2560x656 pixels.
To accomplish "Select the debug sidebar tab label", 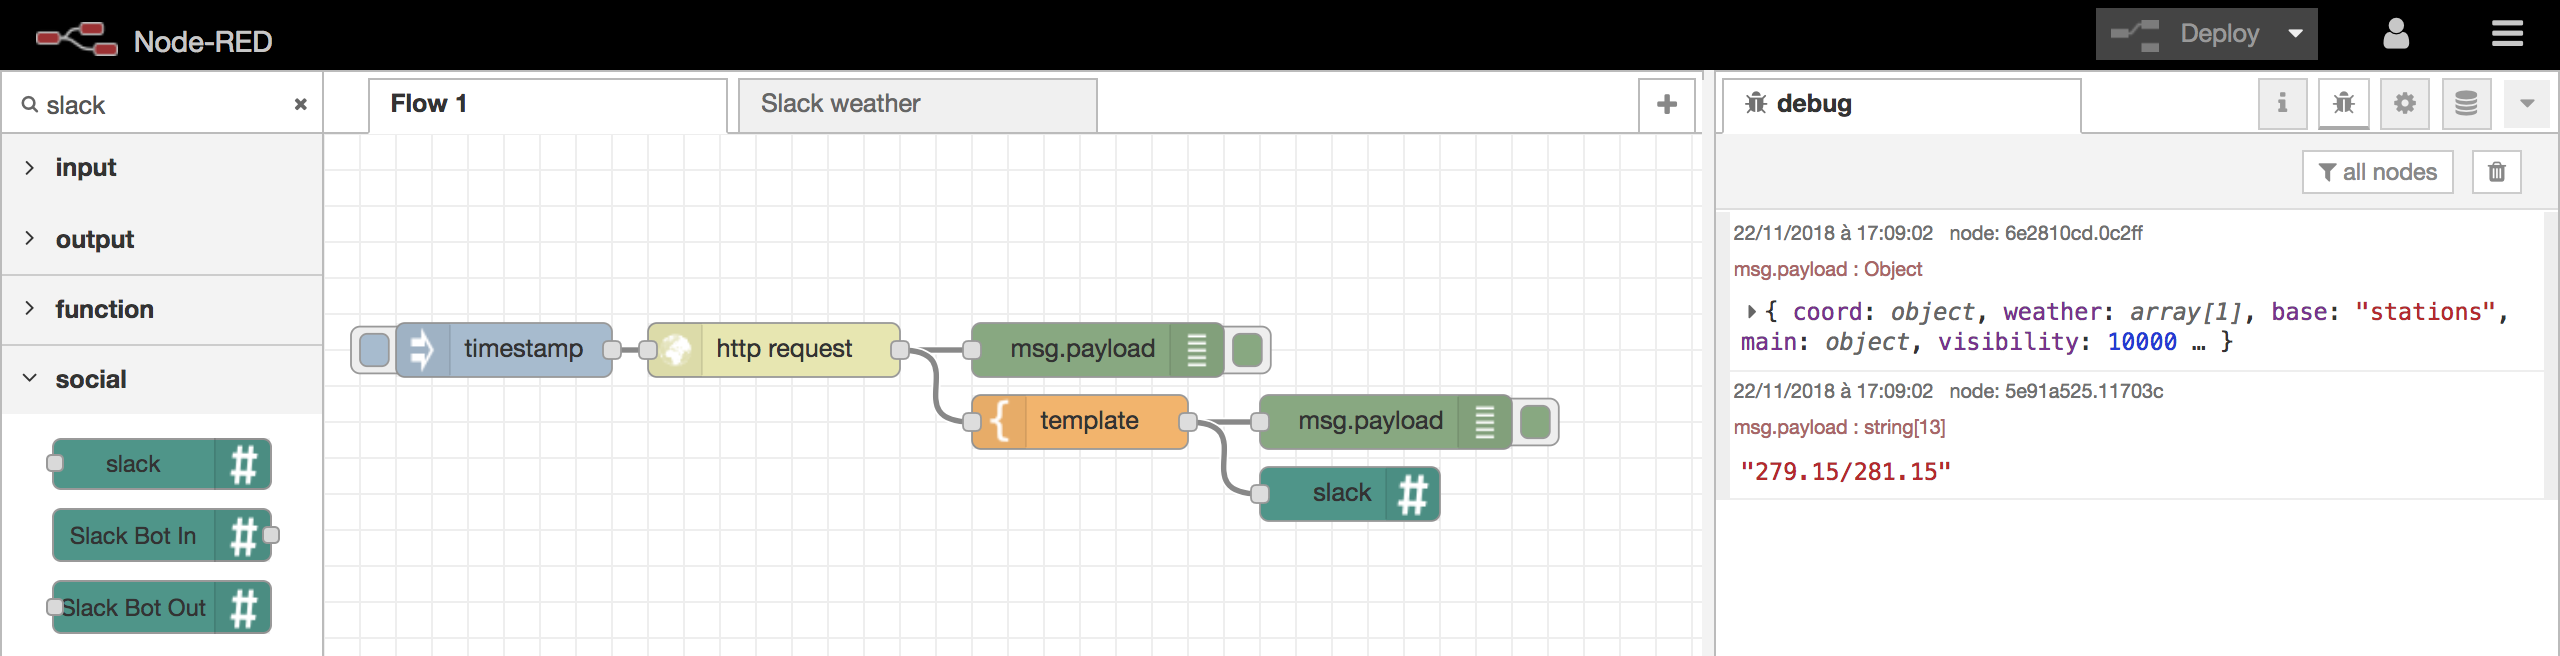I will pyautogui.click(x=1814, y=104).
